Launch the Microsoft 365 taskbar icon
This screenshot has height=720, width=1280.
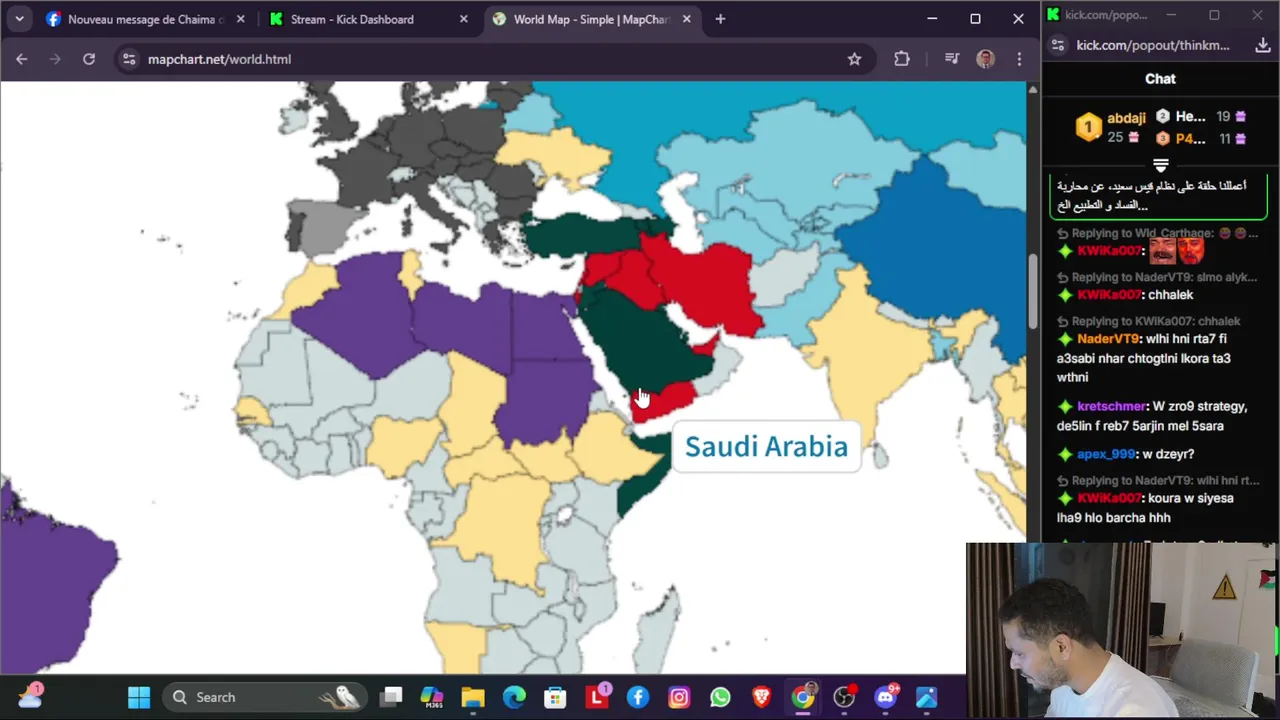[x=432, y=697]
